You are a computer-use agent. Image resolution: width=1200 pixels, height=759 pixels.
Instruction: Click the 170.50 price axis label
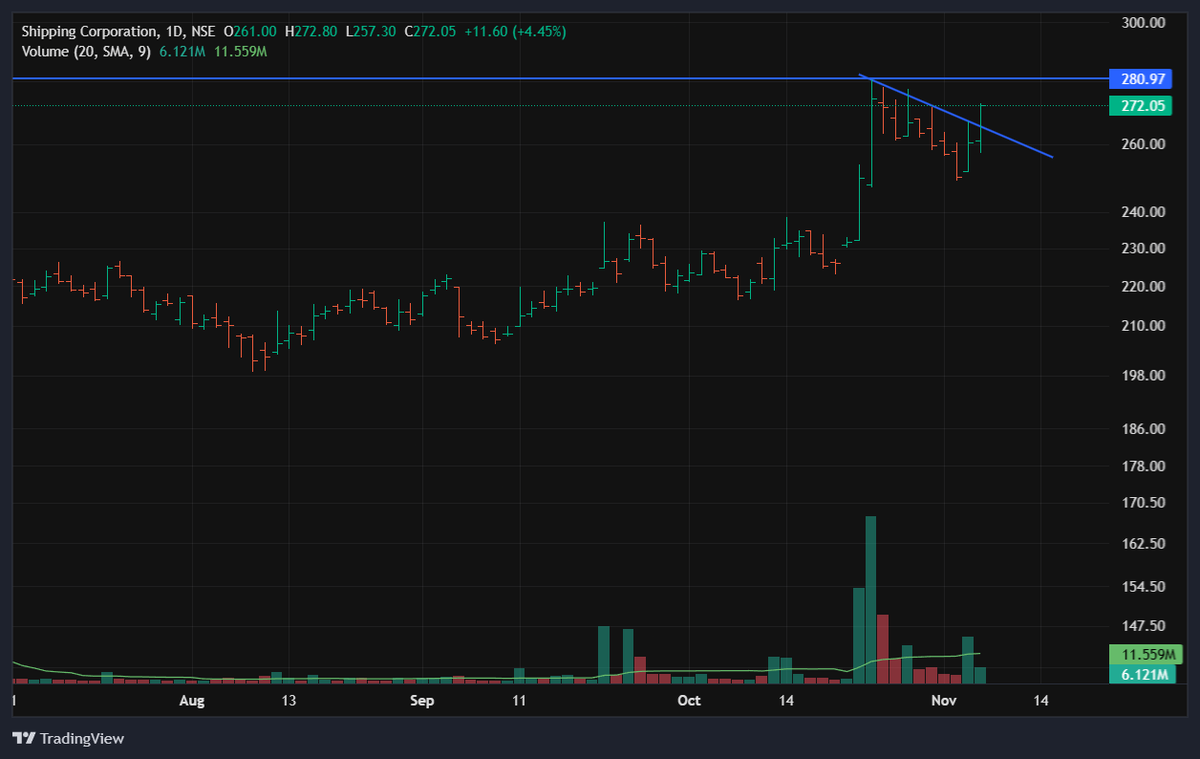[x=1141, y=502]
